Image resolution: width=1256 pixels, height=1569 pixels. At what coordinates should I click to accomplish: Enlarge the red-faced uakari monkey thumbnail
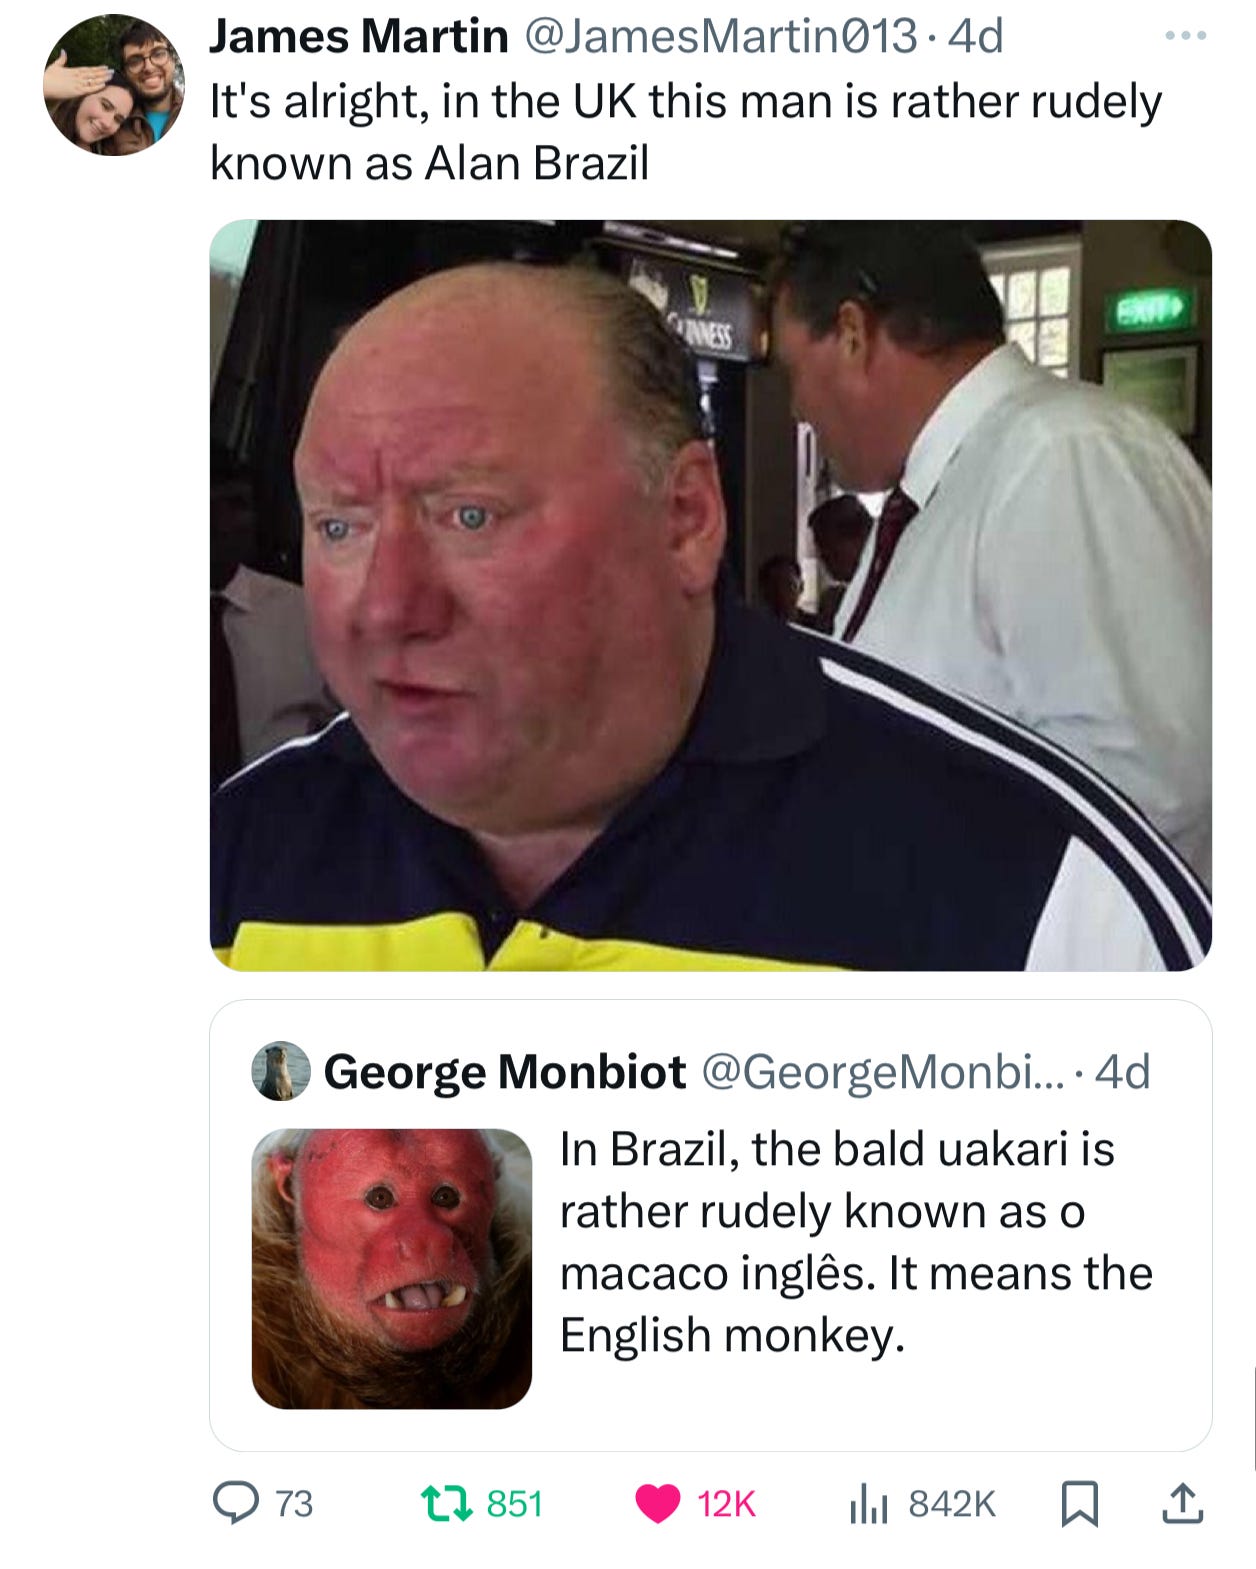tap(392, 1269)
